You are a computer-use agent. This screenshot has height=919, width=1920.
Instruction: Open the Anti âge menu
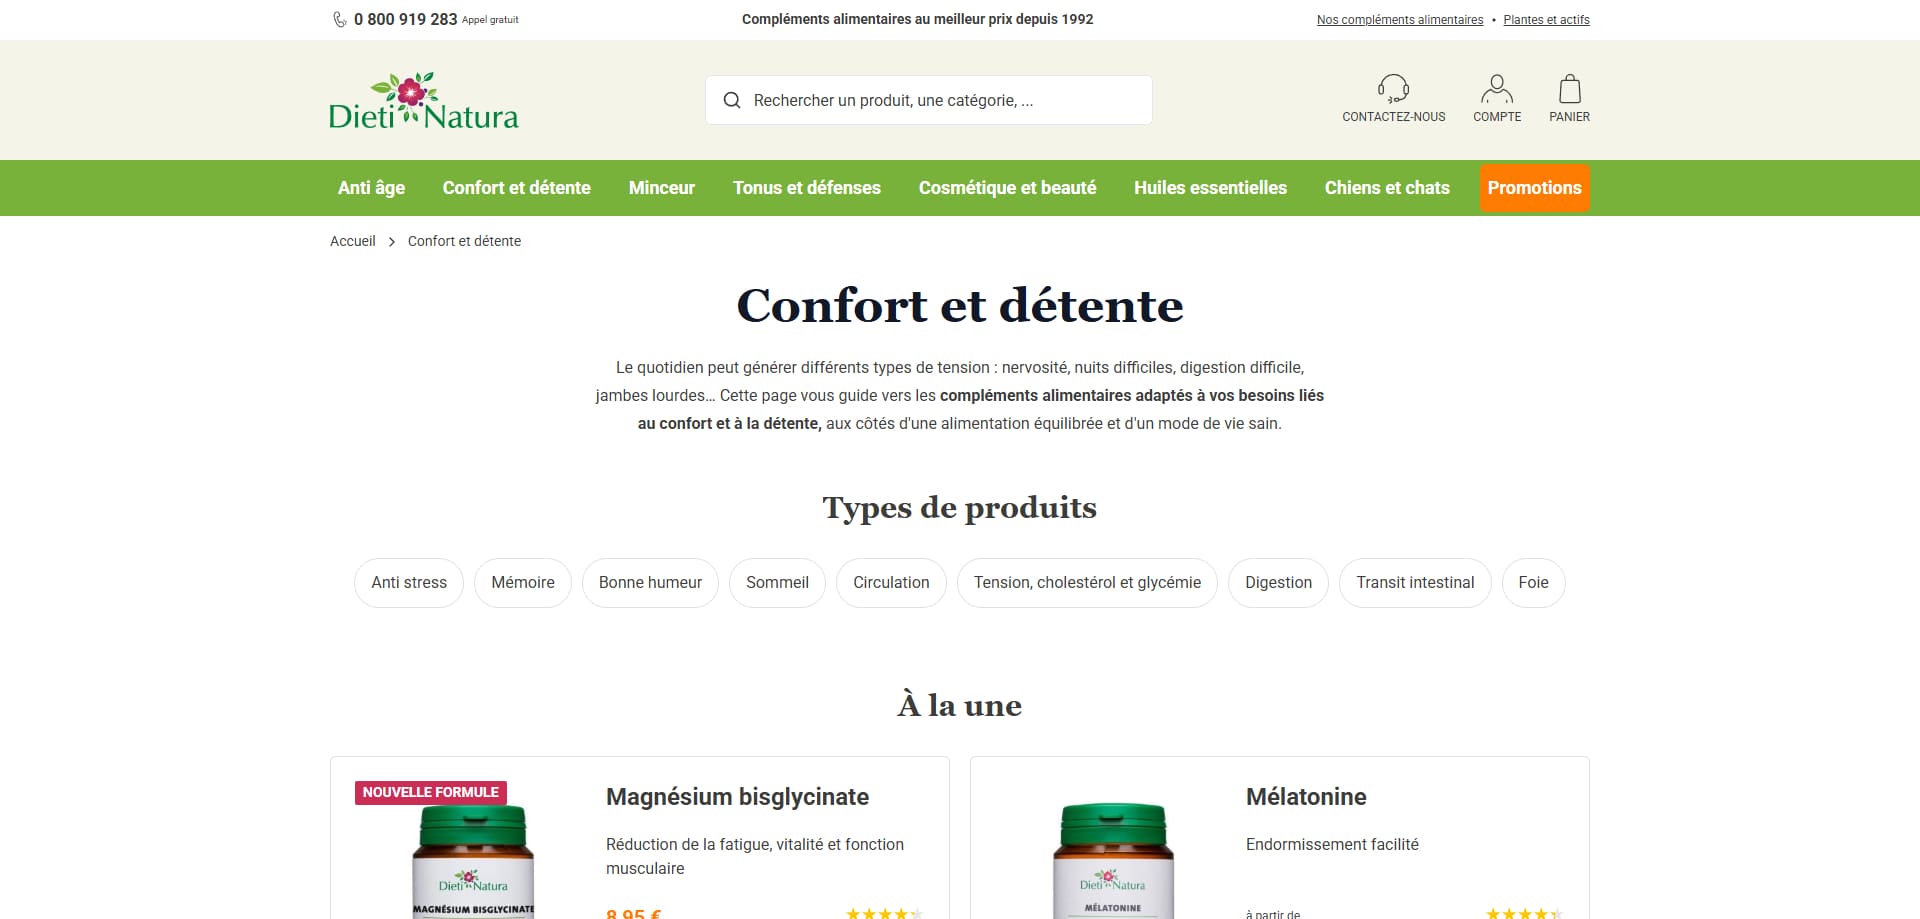[371, 188]
